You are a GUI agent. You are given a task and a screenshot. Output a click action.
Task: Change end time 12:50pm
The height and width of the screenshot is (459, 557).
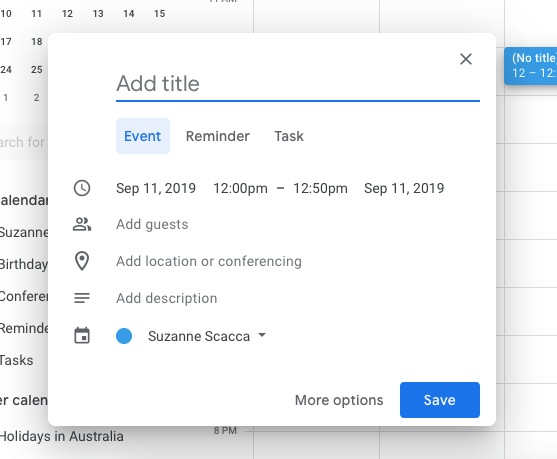coord(320,188)
